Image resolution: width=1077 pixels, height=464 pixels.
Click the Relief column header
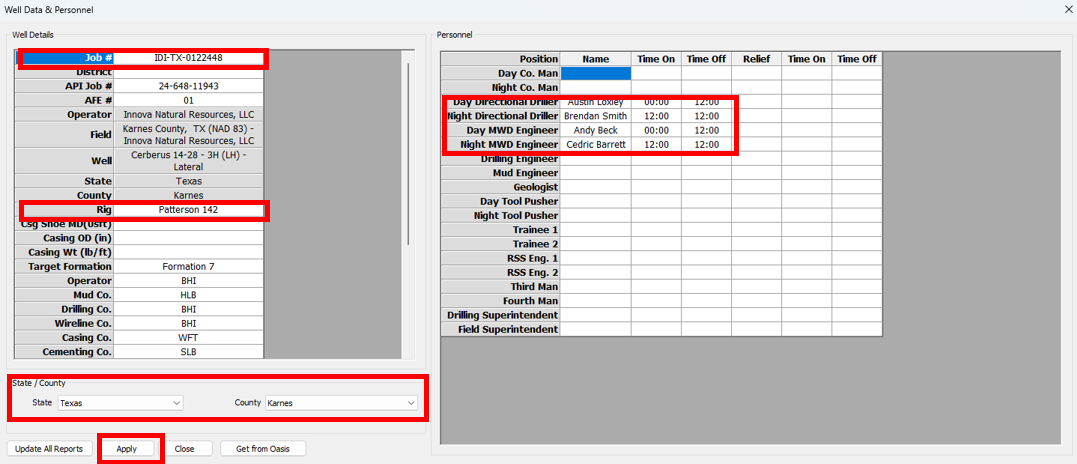756,59
